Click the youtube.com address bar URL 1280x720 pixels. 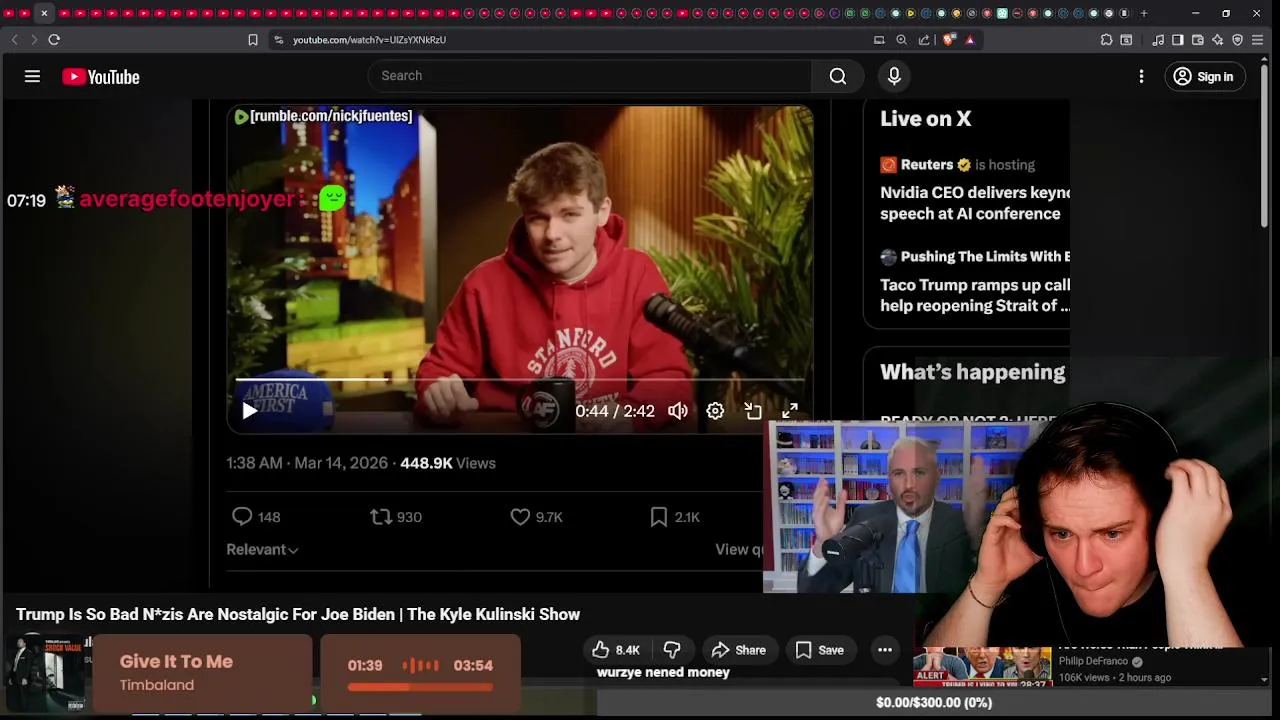(x=369, y=40)
